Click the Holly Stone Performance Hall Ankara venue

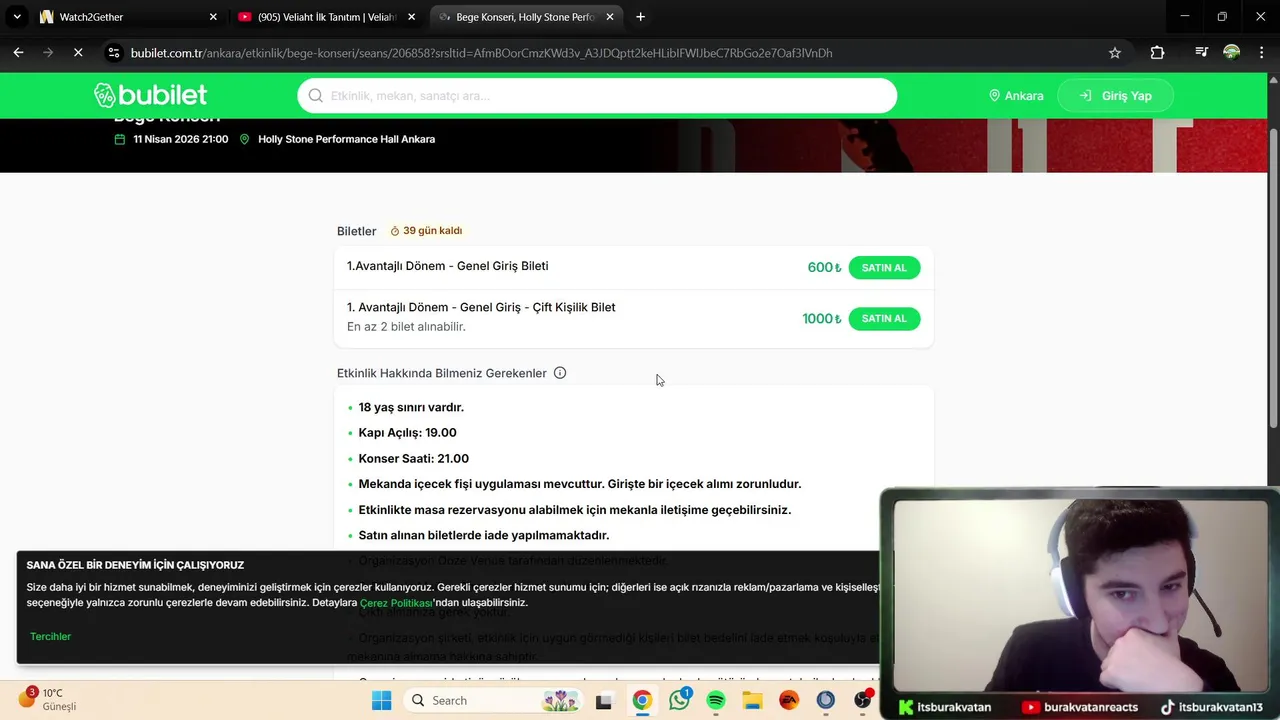(346, 139)
